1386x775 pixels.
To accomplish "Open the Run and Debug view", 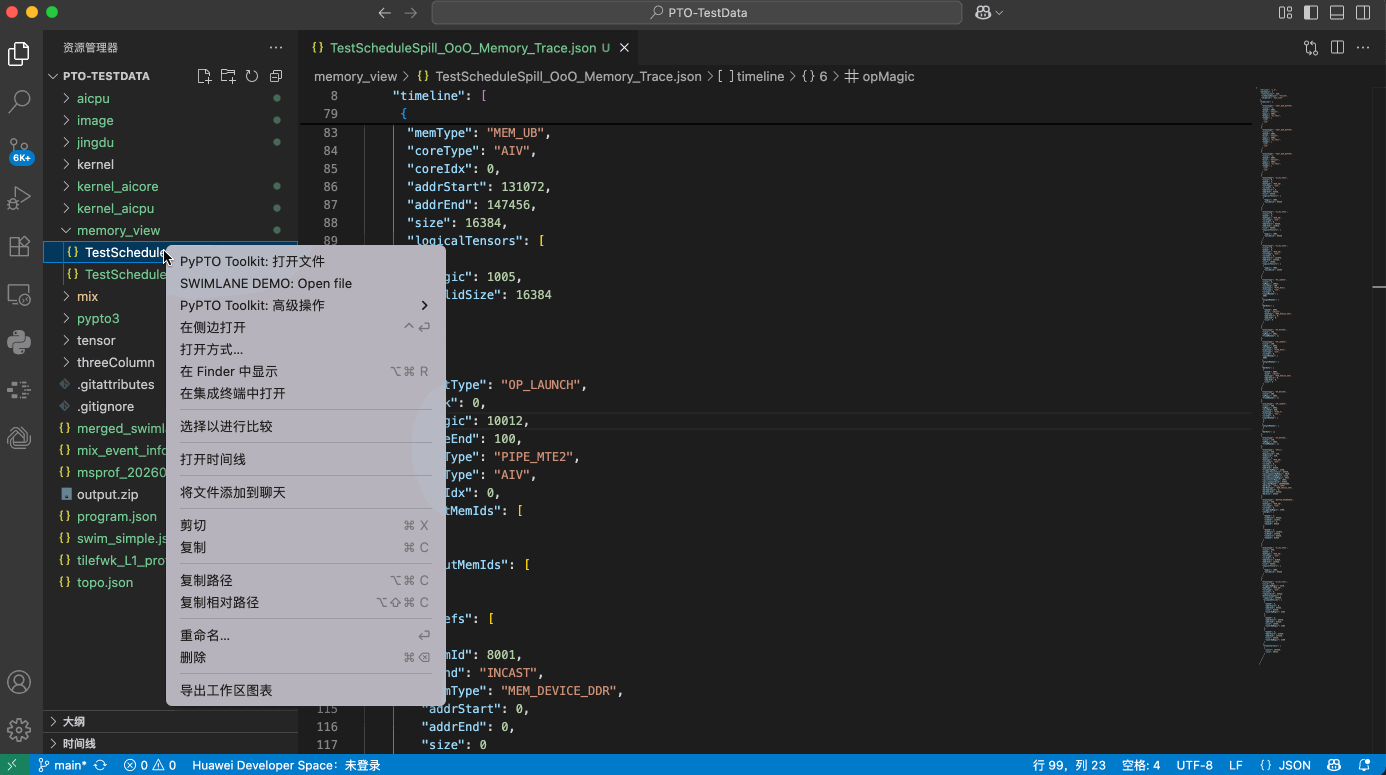I will (x=19, y=198).
